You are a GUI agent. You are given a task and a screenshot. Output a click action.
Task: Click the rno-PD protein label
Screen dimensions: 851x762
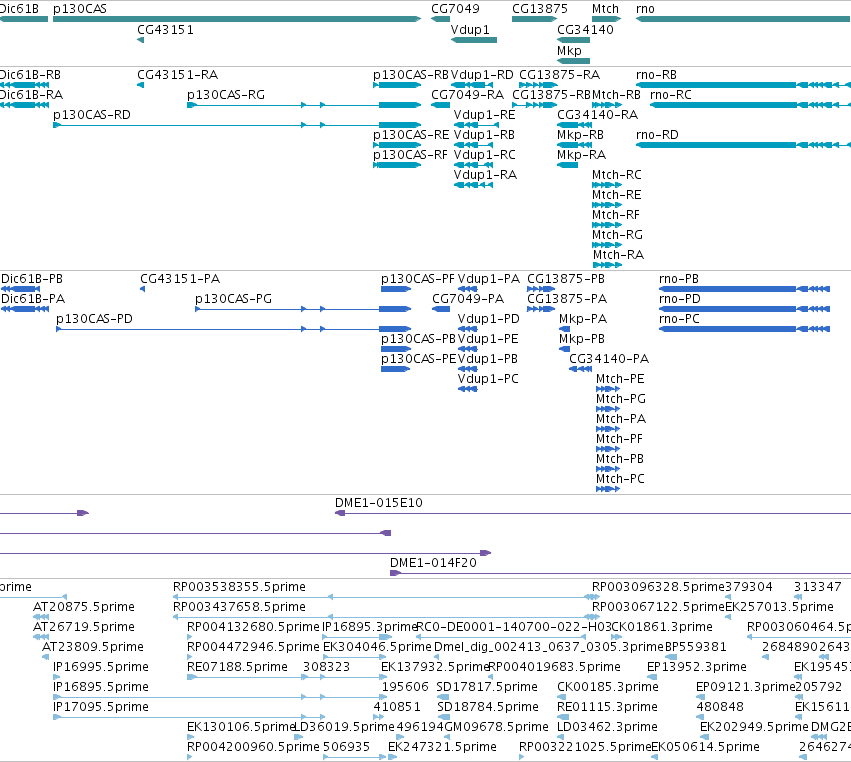click(679, 299)
